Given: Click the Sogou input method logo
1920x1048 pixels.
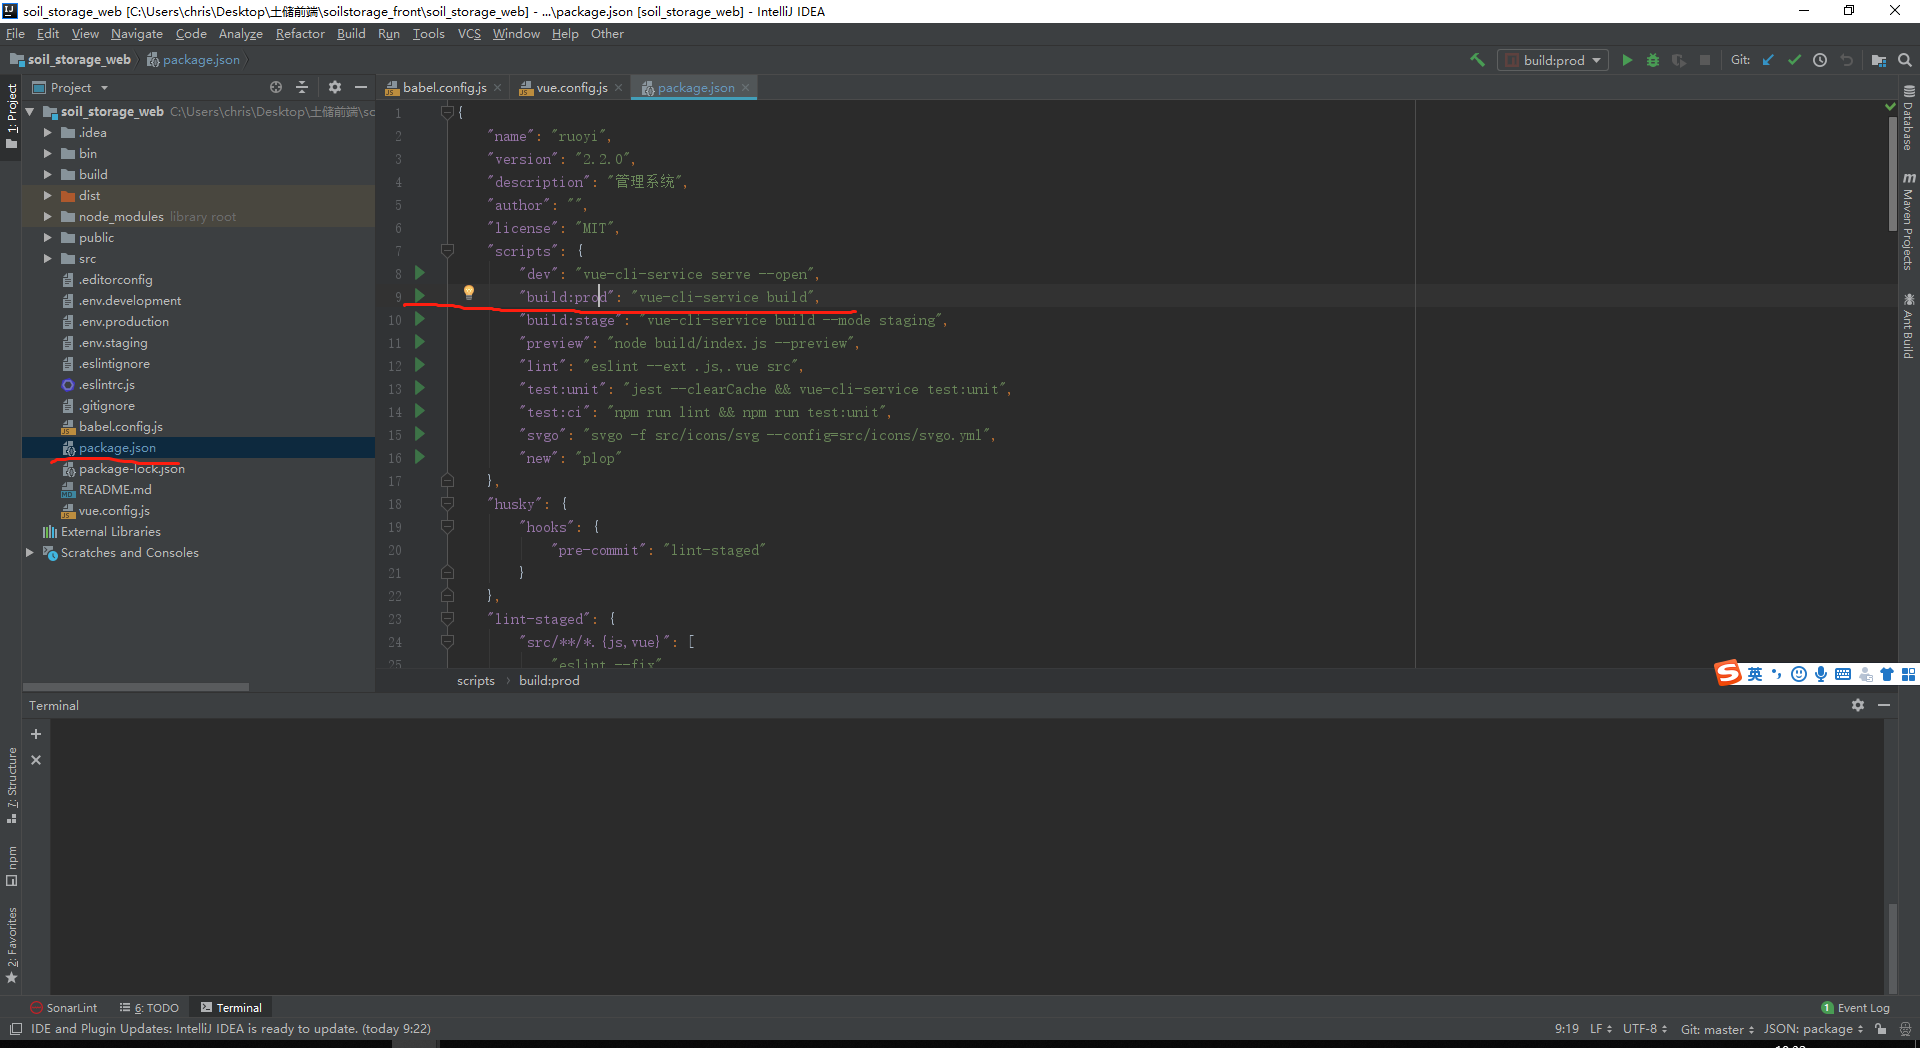Looking at the screenshot, I should (1728, 673).
